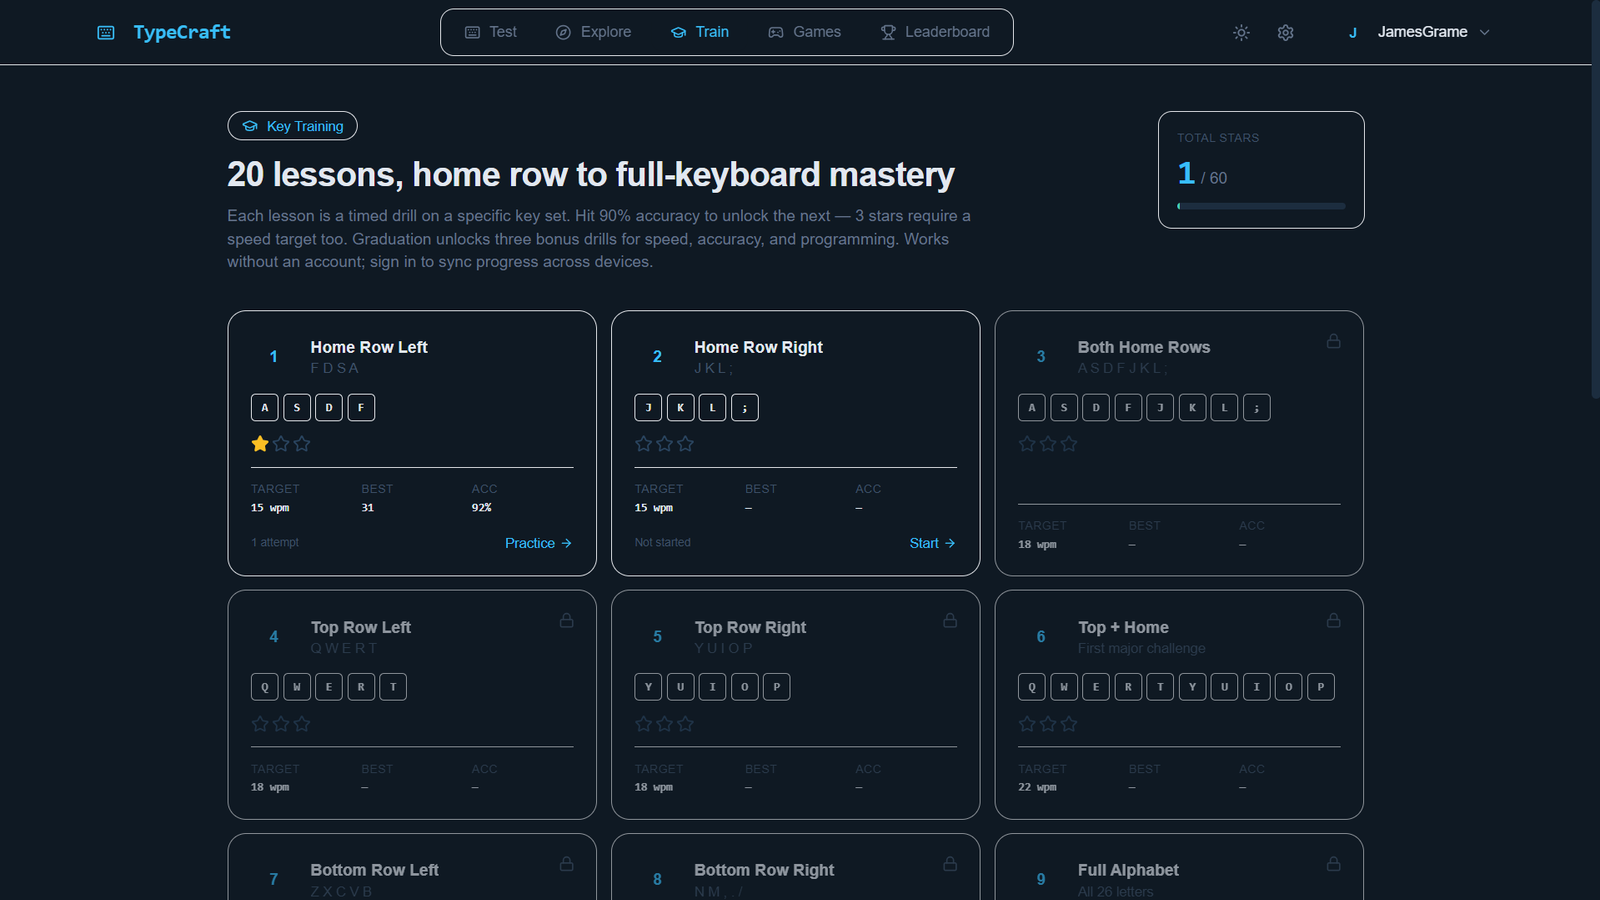Click the lock icon on Both Home Rows

point(1333,341)
